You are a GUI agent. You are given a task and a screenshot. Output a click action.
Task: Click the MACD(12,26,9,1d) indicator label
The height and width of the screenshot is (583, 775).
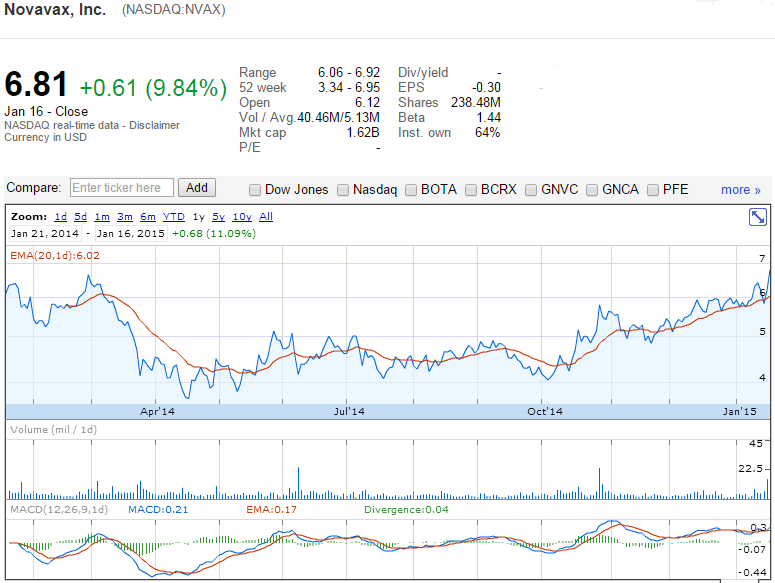pyautogui.click(x=59, y=509)
